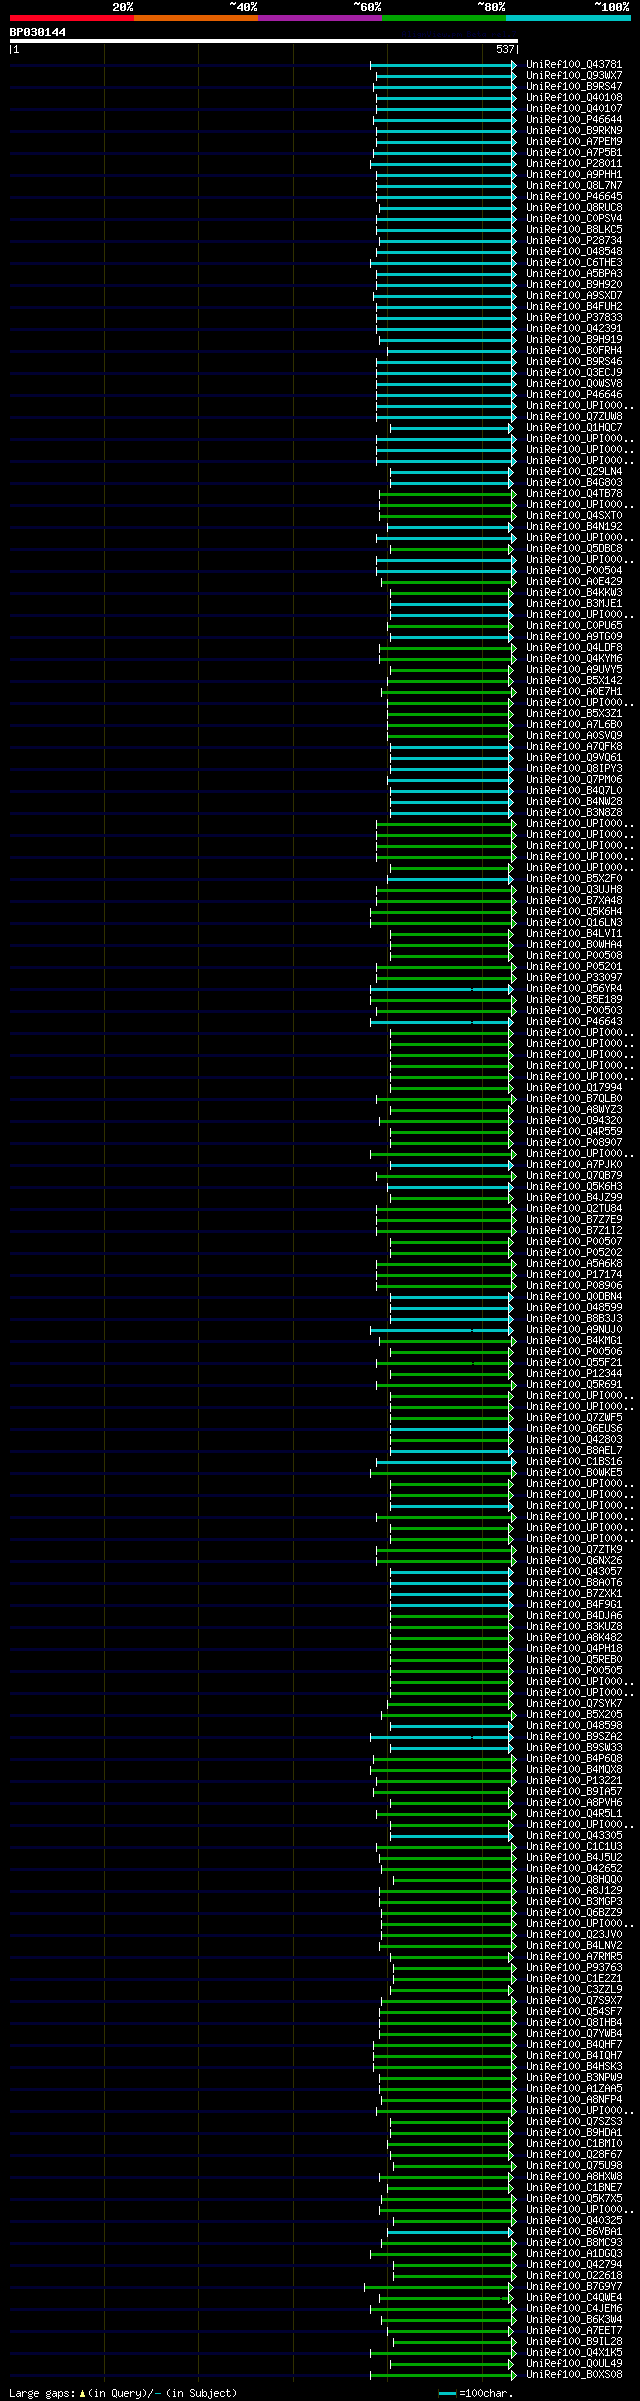Select the UniRef100_Q8L7N7 label
Image resolution: width=640 pixels, height=2401 pixels.
574,186
